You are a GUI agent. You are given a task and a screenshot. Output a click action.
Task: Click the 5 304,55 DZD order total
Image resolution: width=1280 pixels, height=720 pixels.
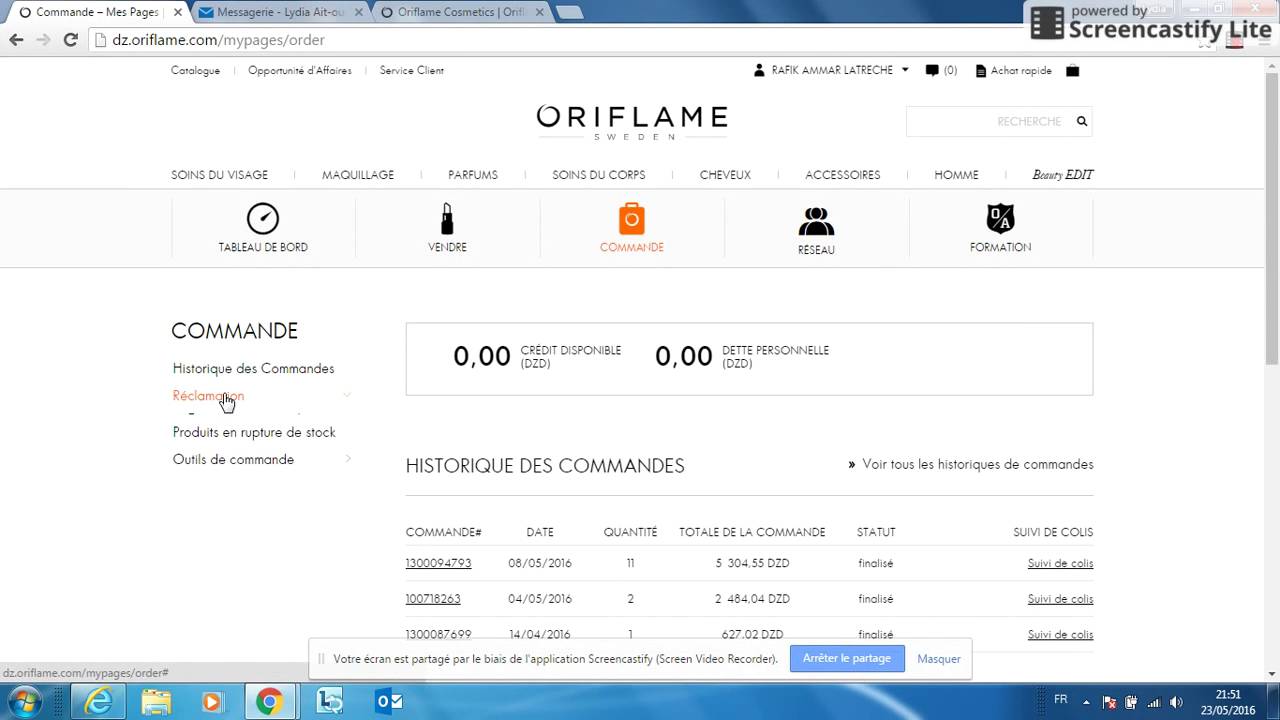pos(752,563)
